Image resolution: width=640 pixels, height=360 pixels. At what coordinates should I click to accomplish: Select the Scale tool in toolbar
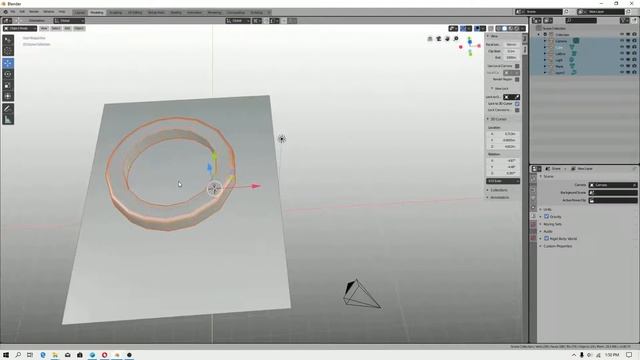pos(8,85)
